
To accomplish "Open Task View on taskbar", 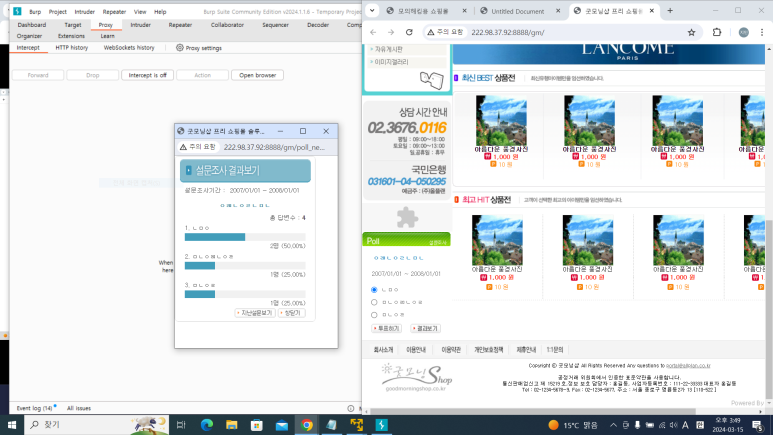I will click(181, 425).
